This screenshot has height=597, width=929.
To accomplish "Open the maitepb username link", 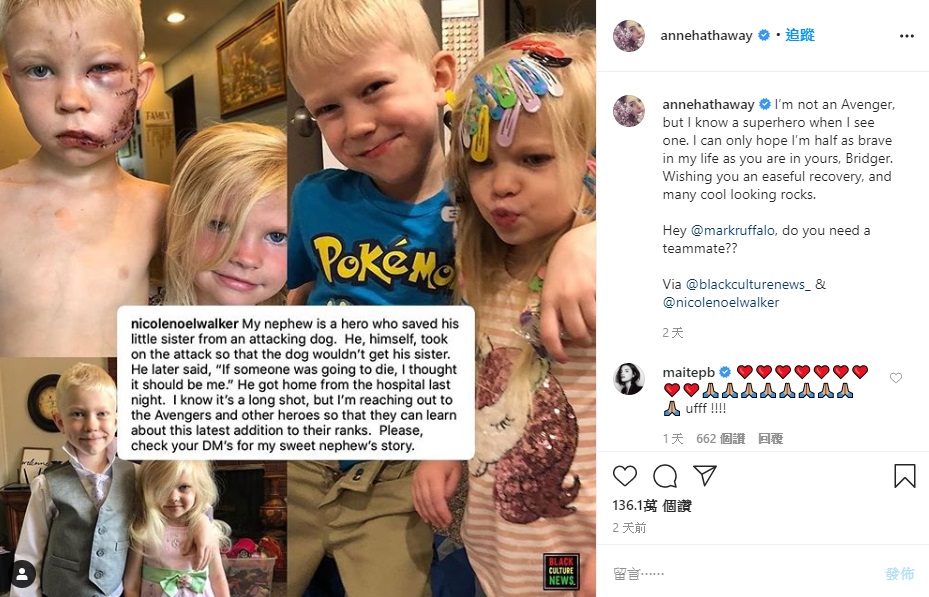I will (x=688, y=373).
